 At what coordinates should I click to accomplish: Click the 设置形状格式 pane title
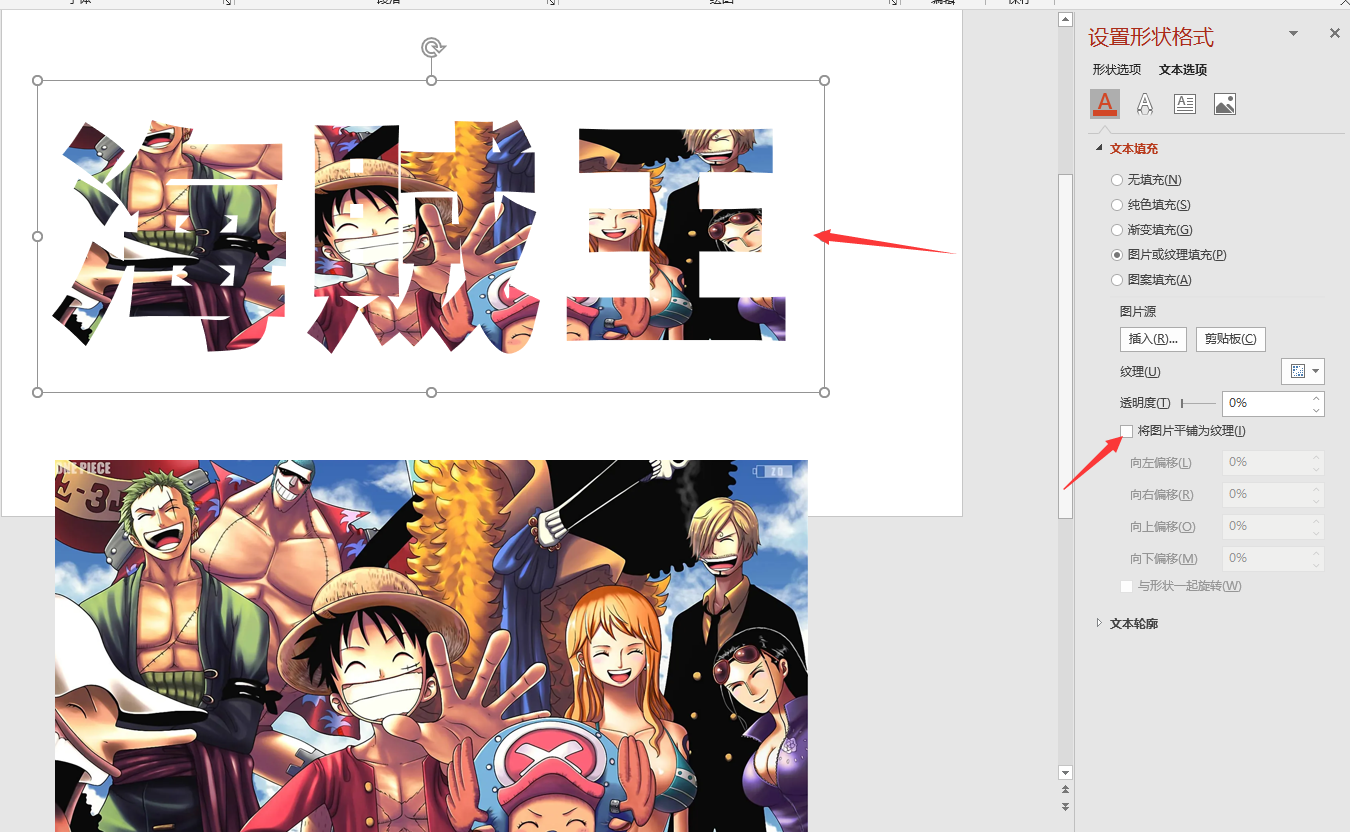click(x=1151, y=38)
